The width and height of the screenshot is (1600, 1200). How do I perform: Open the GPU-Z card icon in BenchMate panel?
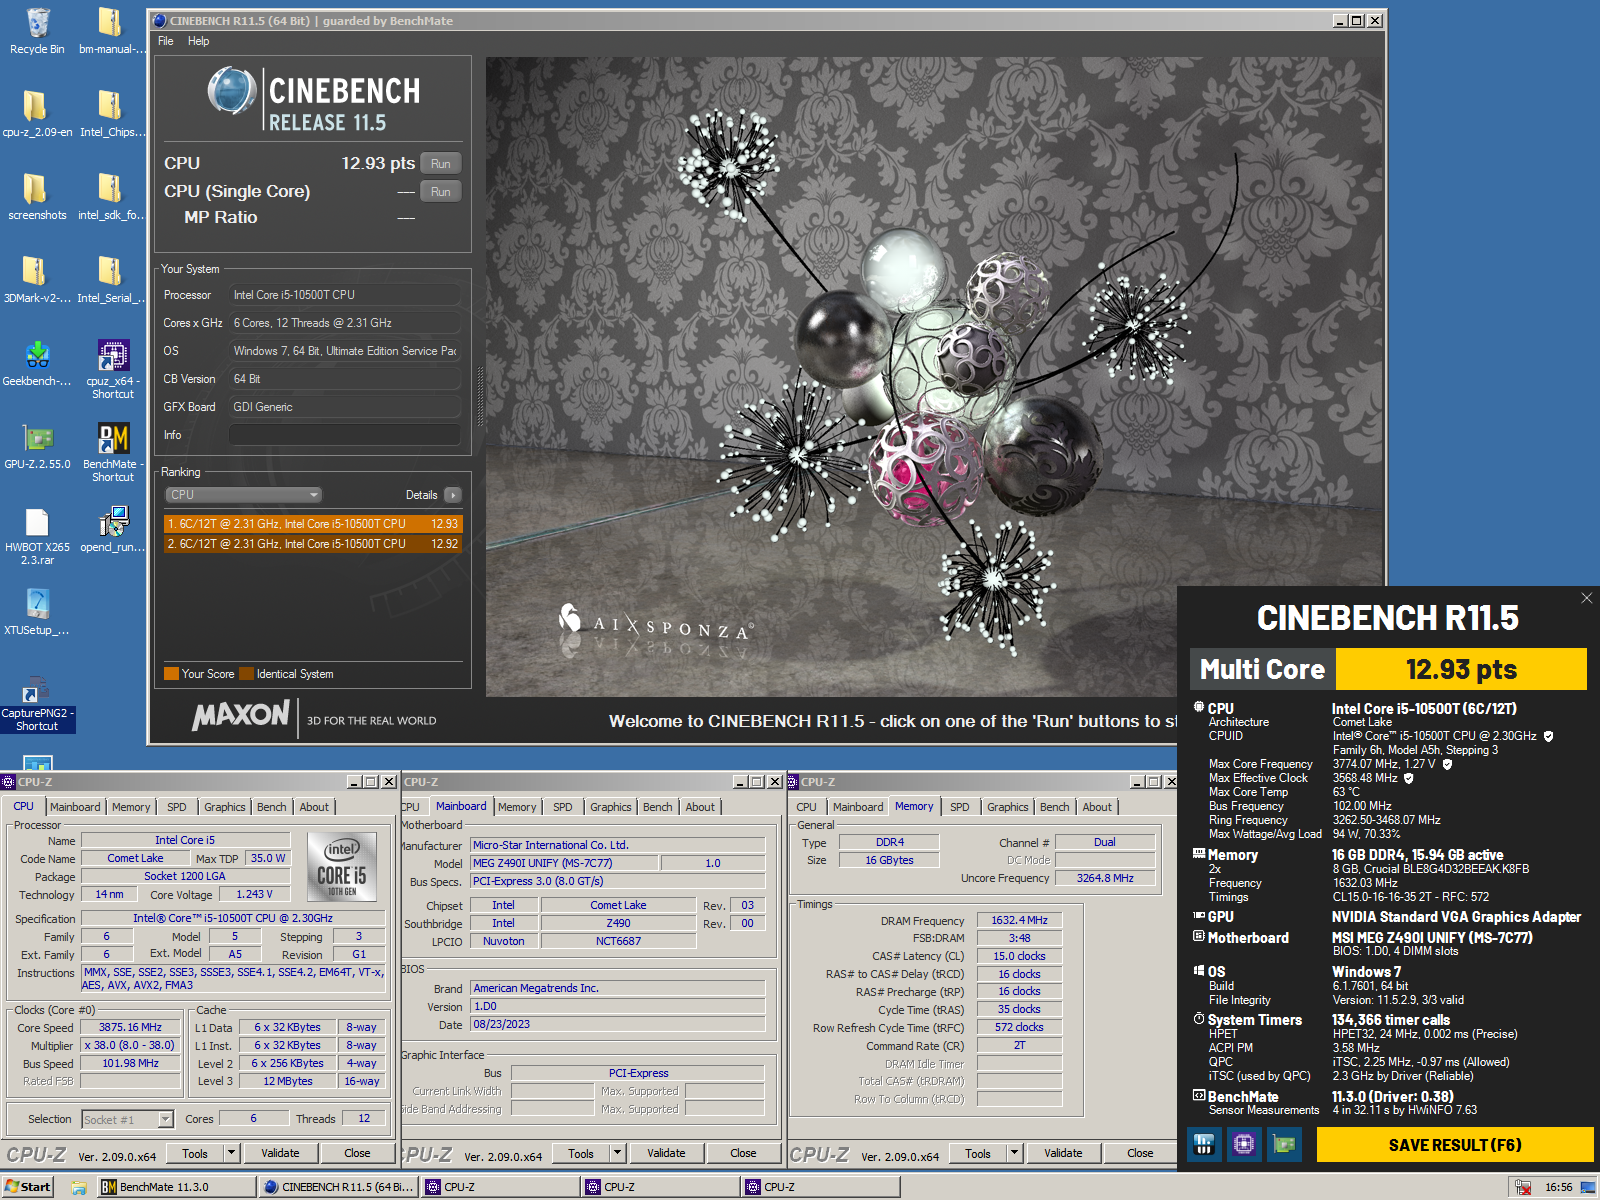[1284, 1144]
